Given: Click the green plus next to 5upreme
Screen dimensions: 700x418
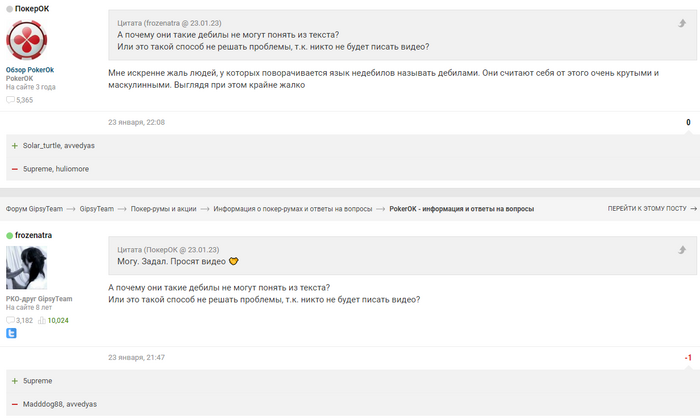Looking at the screenshot, I should tap(14, 381).
